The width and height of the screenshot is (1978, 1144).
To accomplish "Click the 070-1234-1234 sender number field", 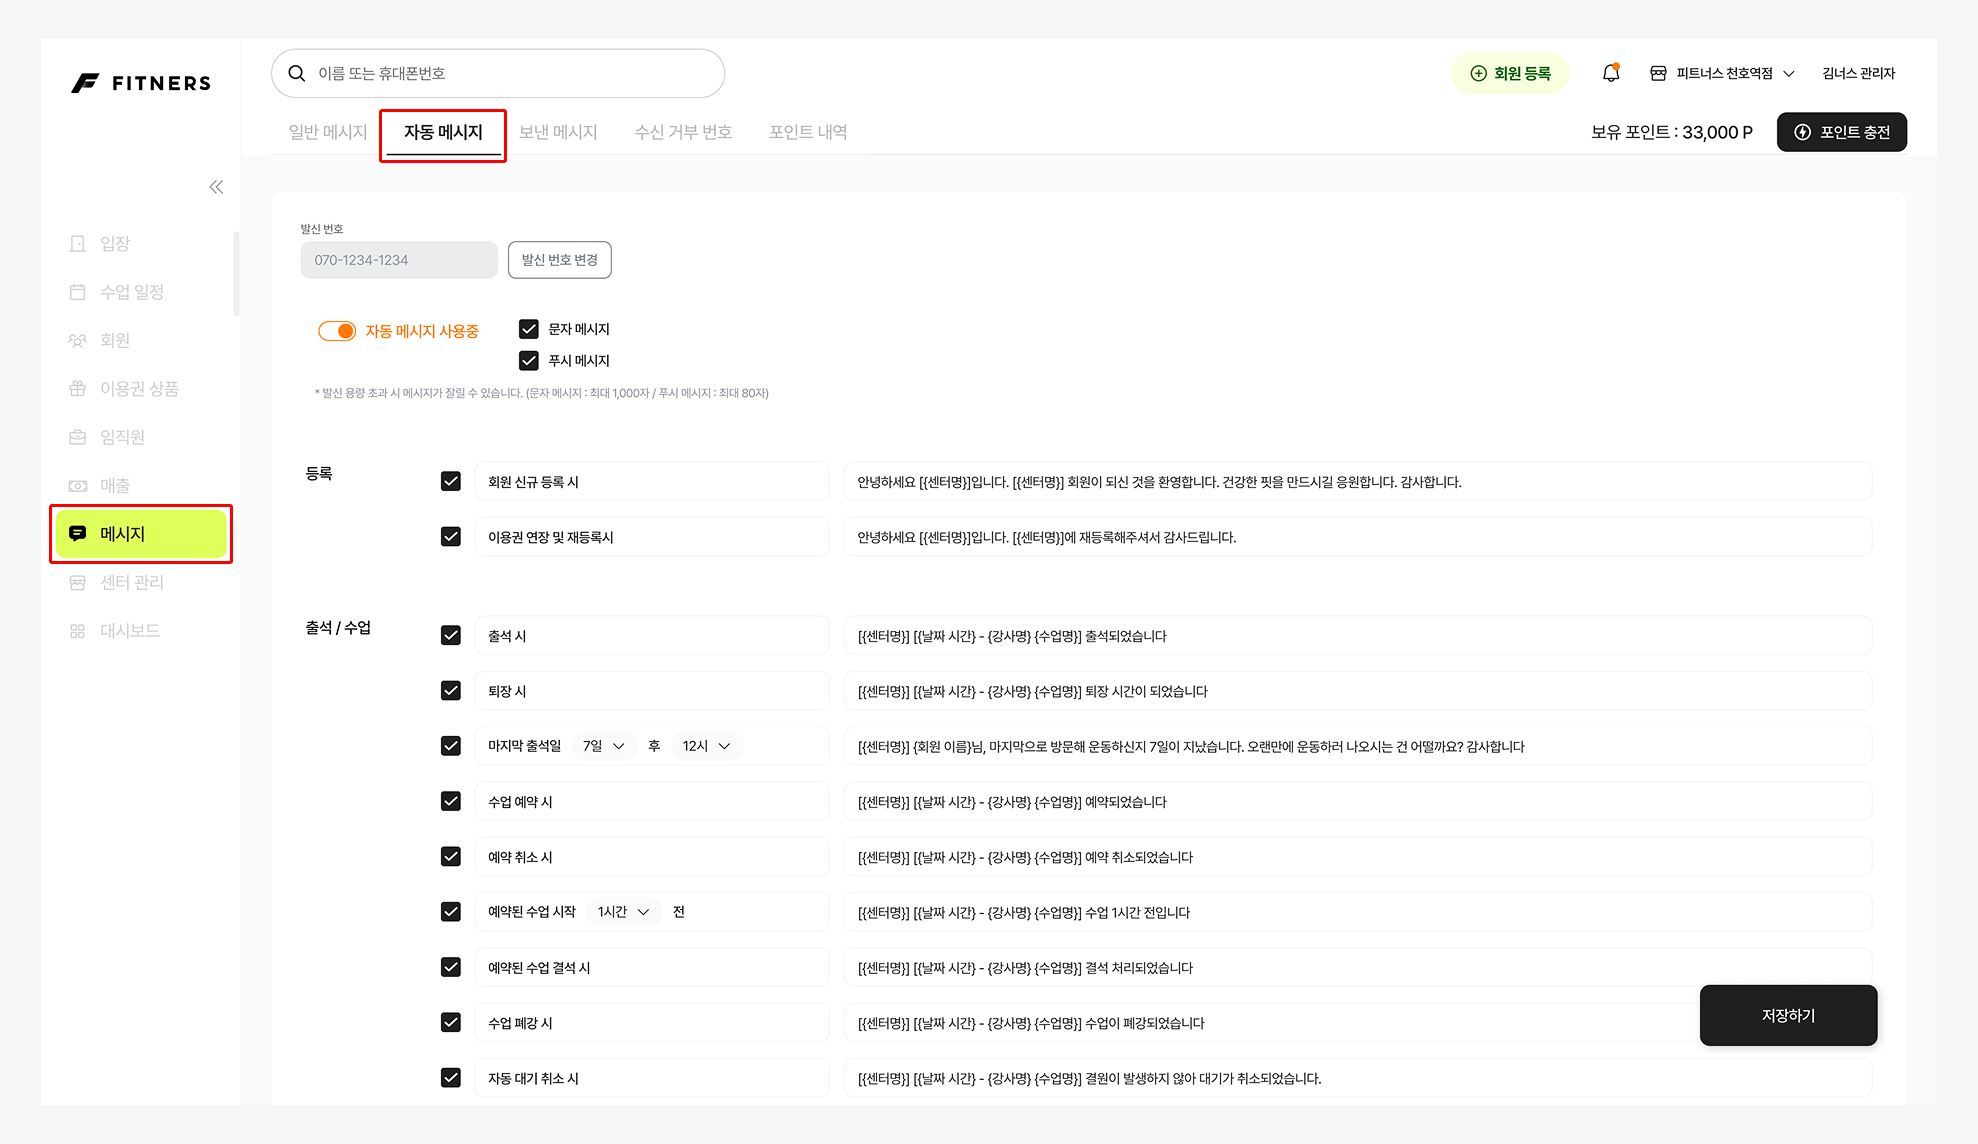I will click(x=399, y=260).
